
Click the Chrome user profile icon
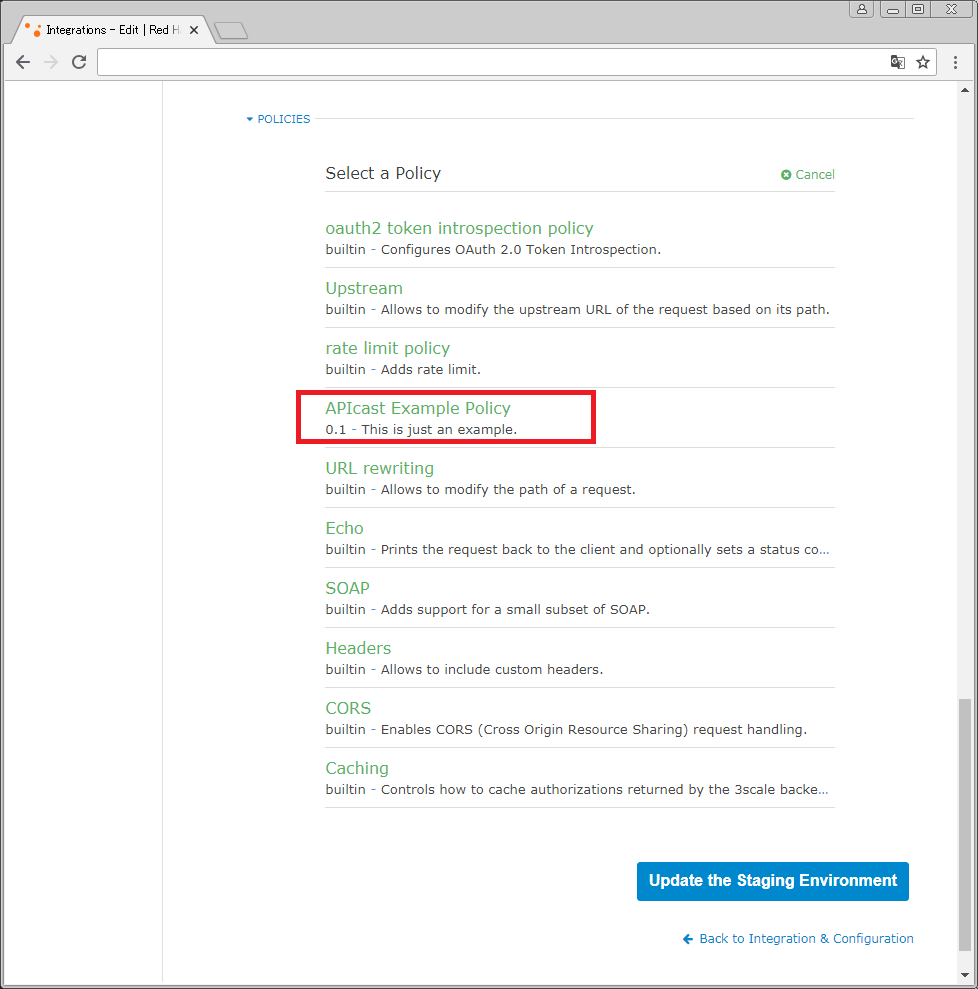click(x=861, y=9)
